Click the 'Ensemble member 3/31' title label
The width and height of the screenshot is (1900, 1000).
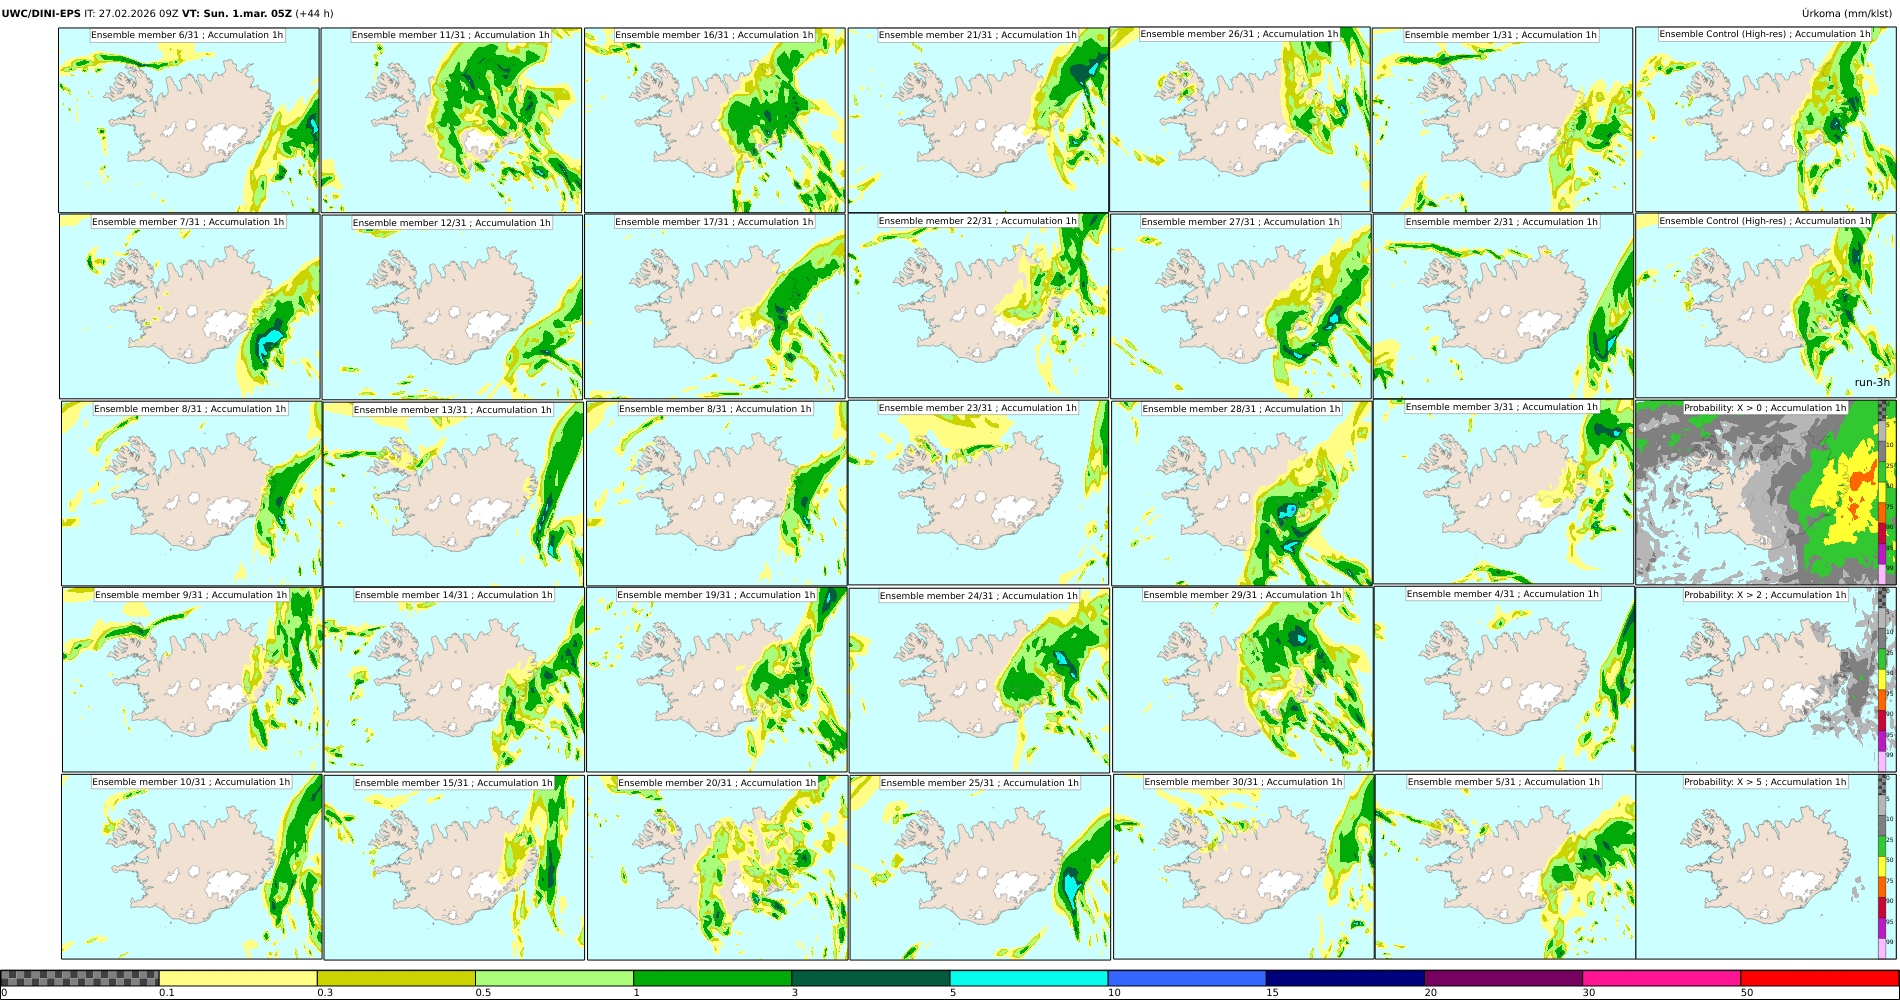coord(1502,407)
